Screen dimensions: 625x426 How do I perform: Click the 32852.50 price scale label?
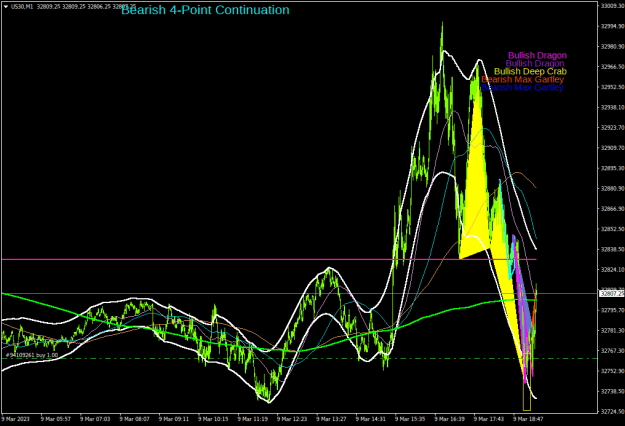(612, 229)
